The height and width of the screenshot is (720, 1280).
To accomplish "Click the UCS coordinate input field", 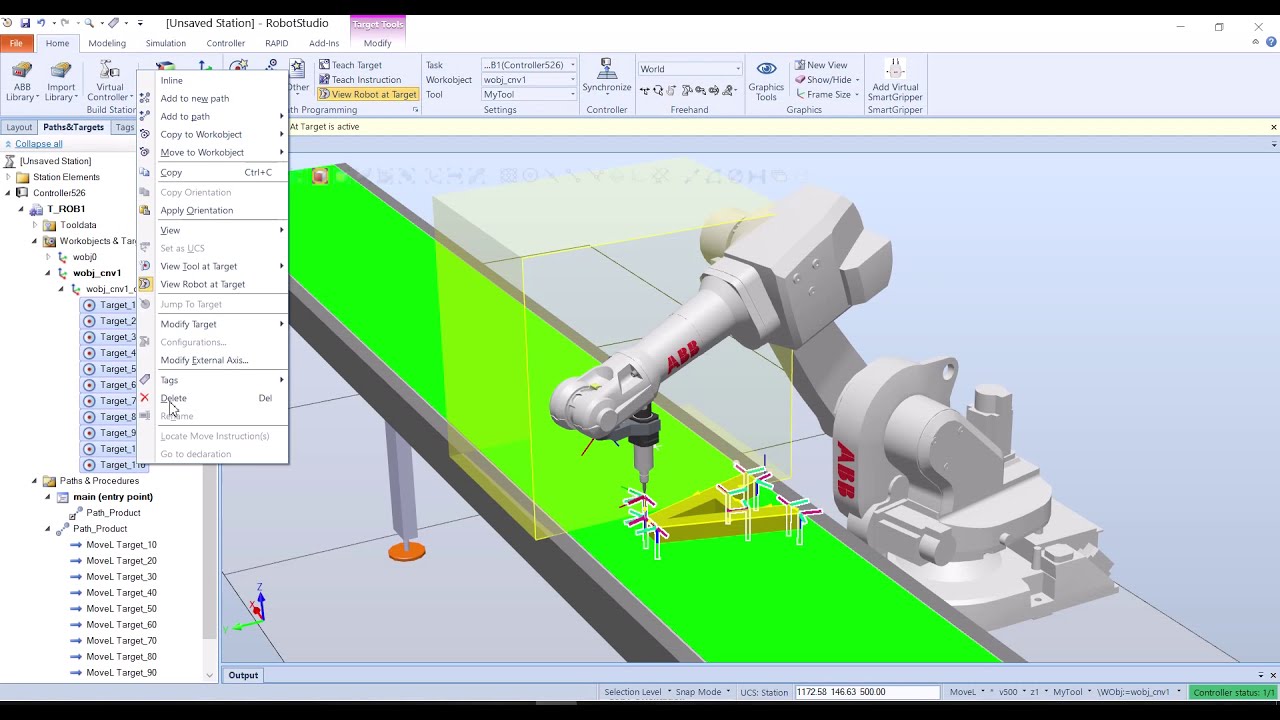I will pos(867,692).
